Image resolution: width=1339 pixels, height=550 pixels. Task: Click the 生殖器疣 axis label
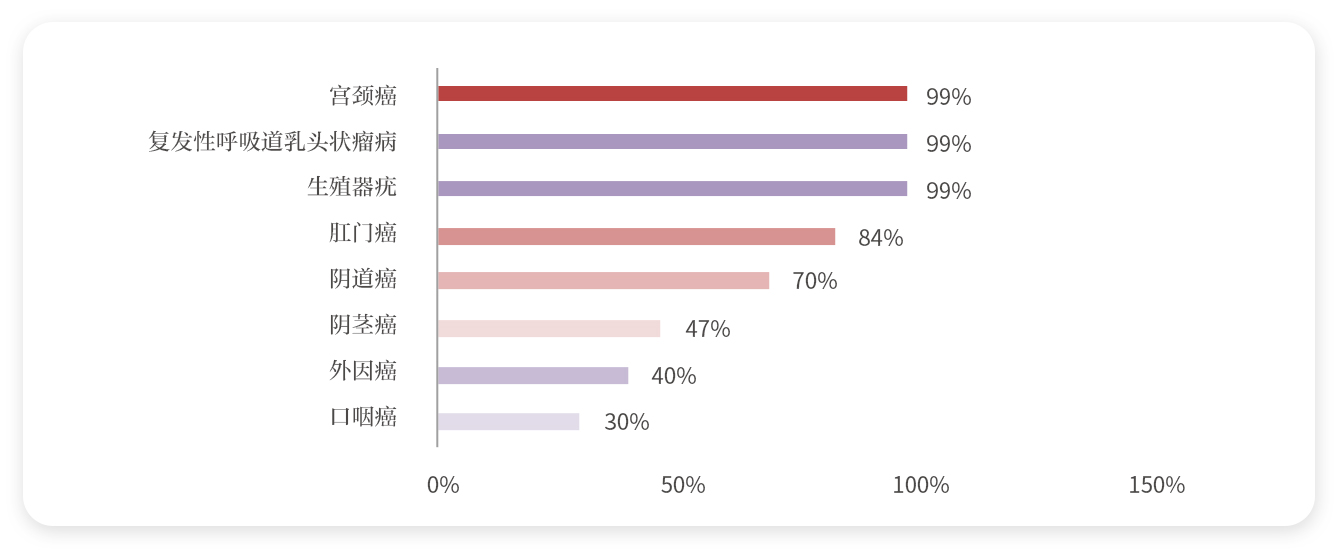[x=351, y=187]
